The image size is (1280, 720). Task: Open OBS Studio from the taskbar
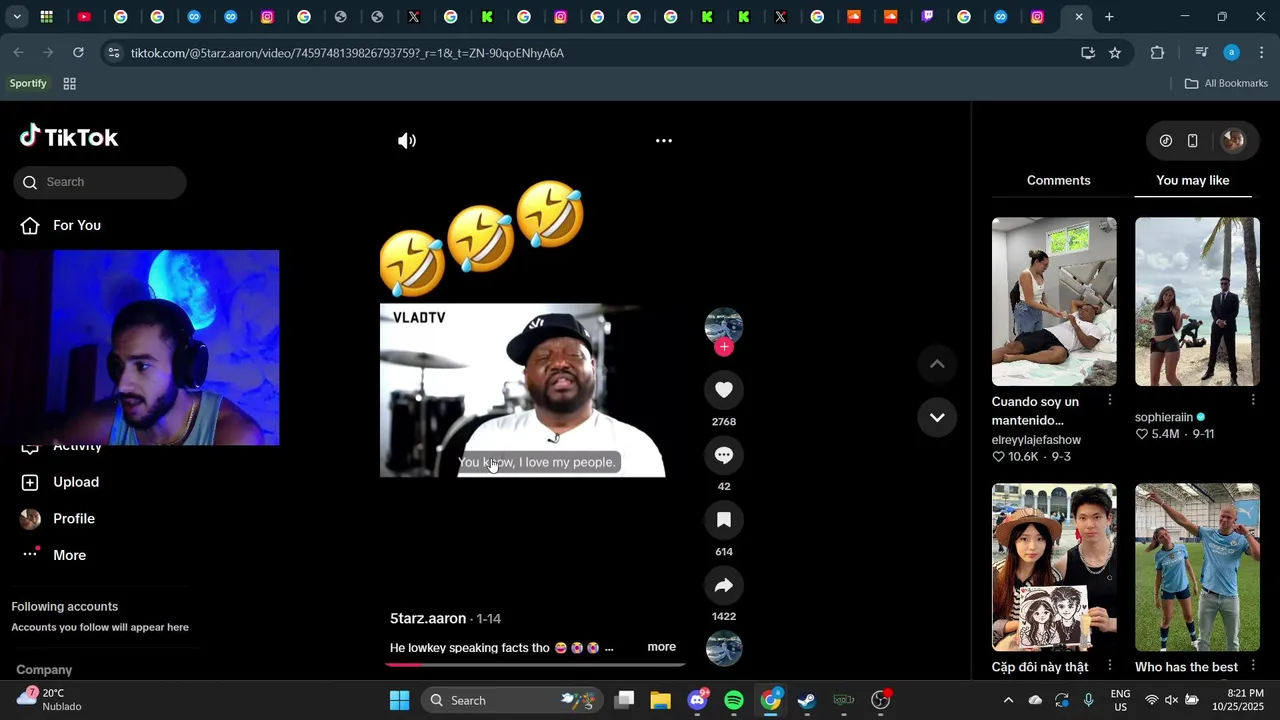880,700
